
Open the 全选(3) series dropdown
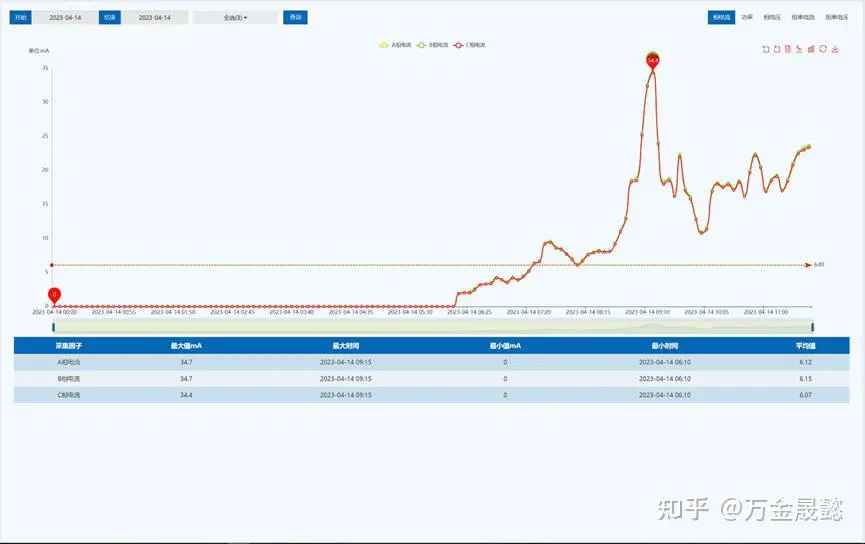(x=235, y=18)
